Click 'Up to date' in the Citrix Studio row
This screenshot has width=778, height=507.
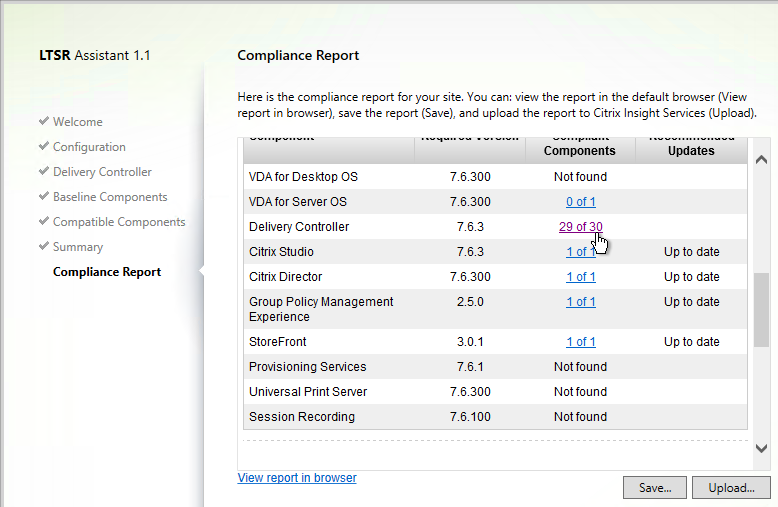[x=692, y=252]
